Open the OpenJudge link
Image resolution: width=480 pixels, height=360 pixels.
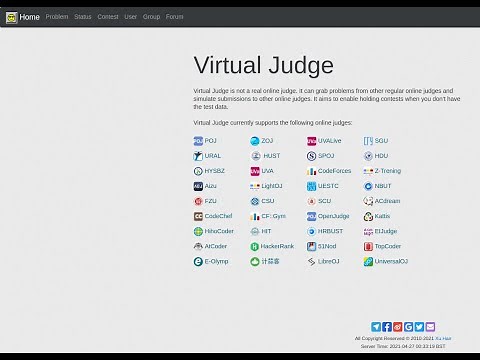[333, 216]
